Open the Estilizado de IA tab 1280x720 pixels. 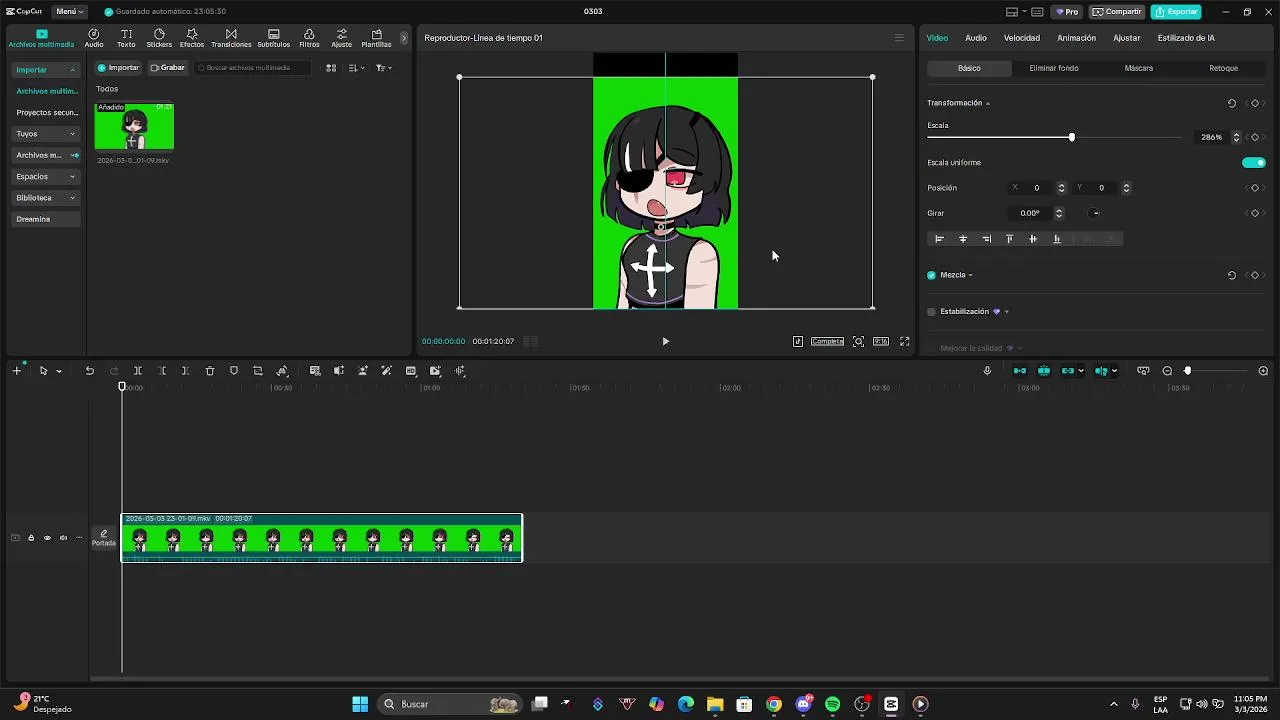(x=1186, y=38)
